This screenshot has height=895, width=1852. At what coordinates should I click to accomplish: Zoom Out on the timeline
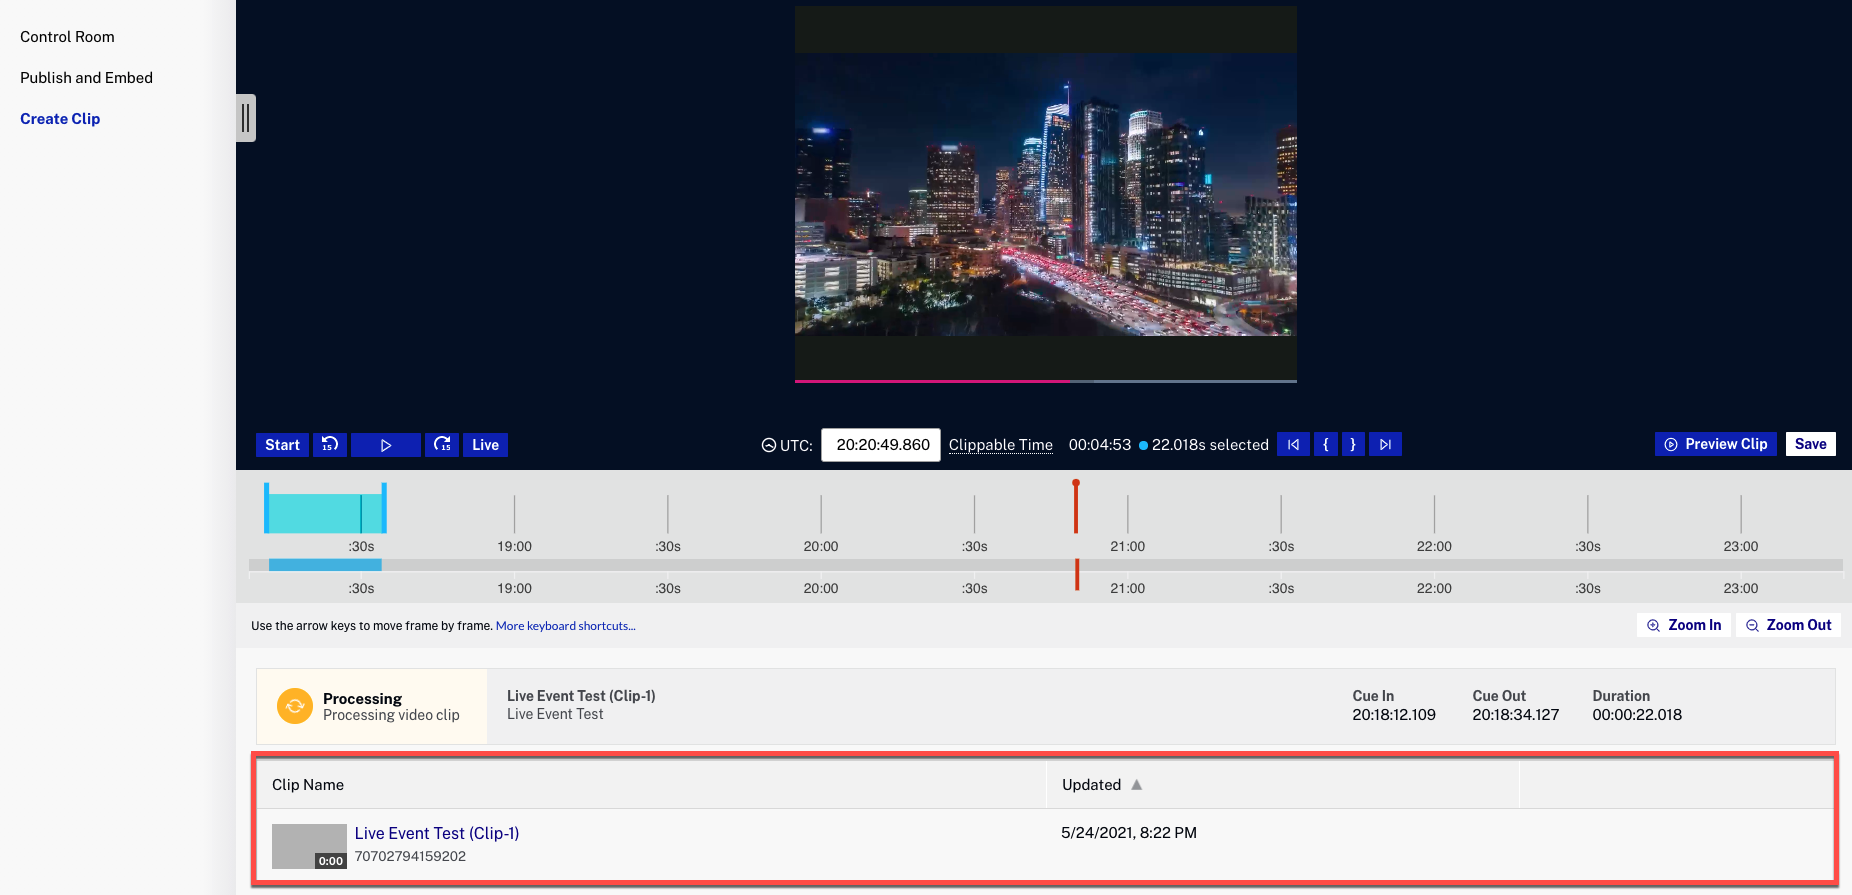click(1788, 625)
